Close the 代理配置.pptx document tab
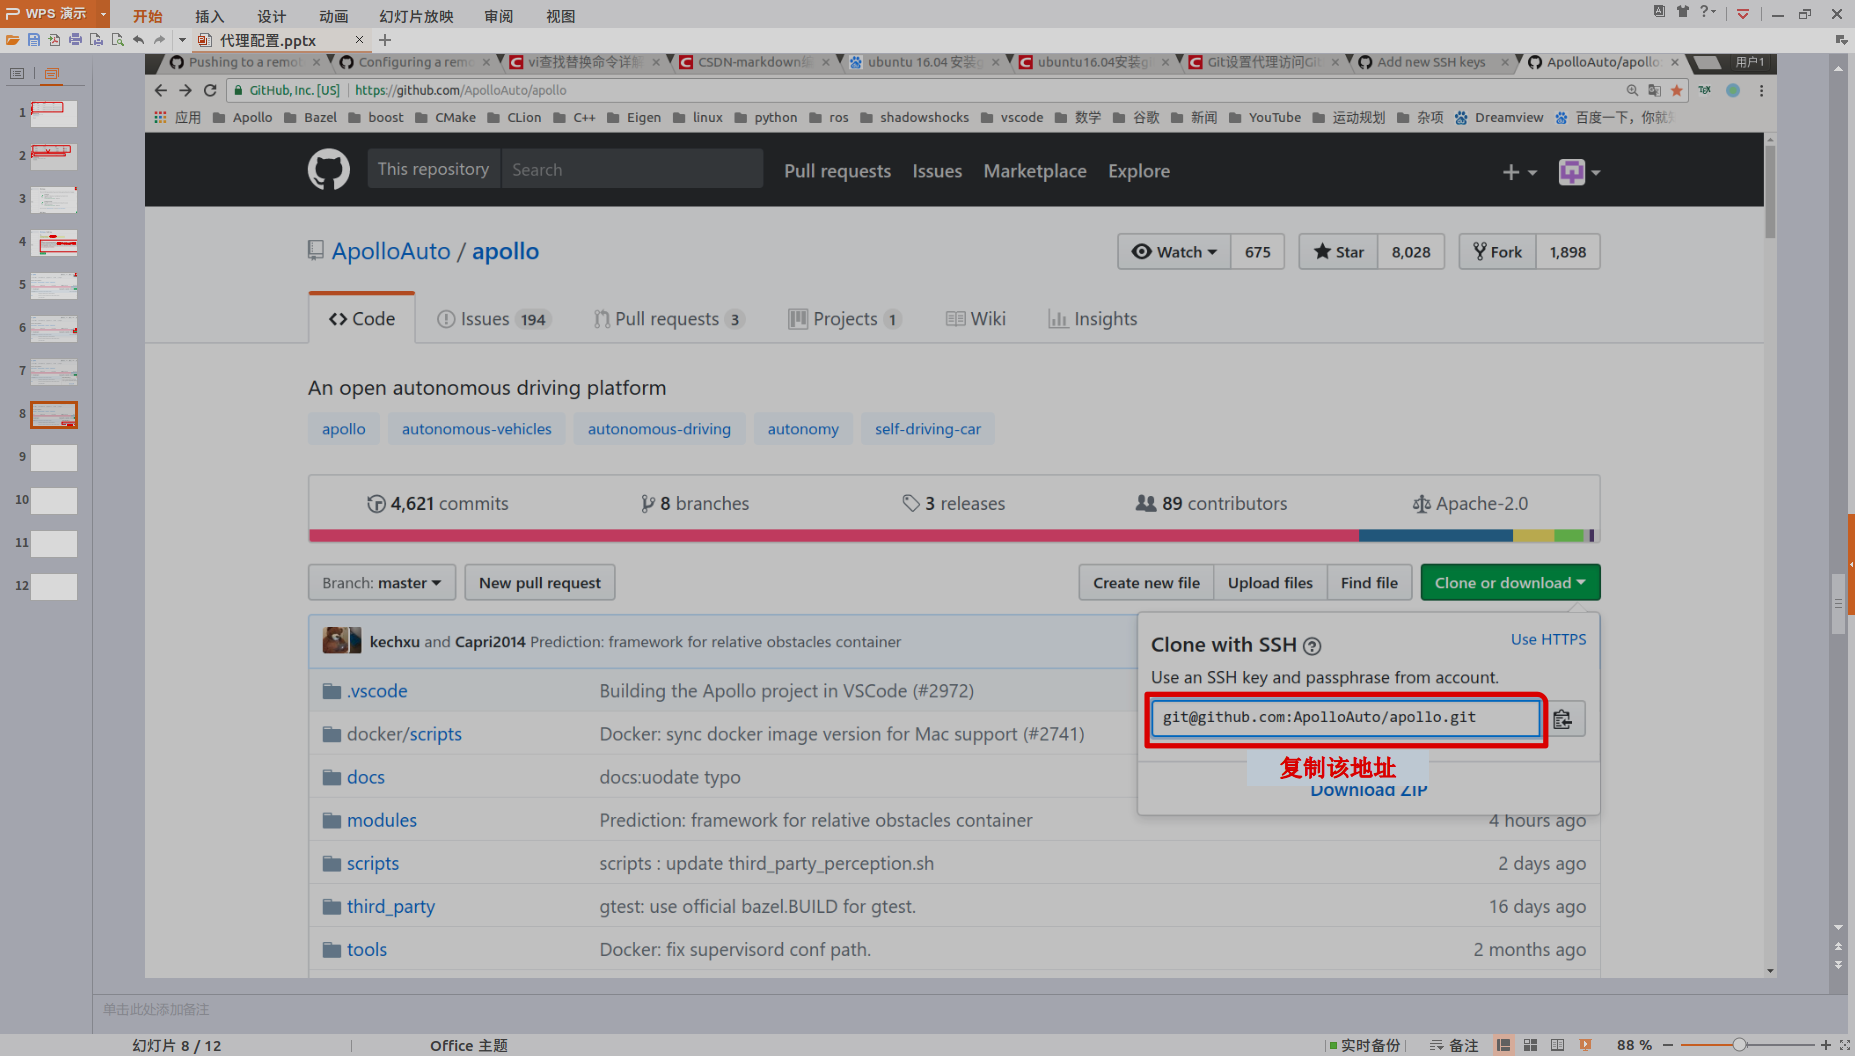This screenshot has width=1855, height=1056. pos(359,40)
